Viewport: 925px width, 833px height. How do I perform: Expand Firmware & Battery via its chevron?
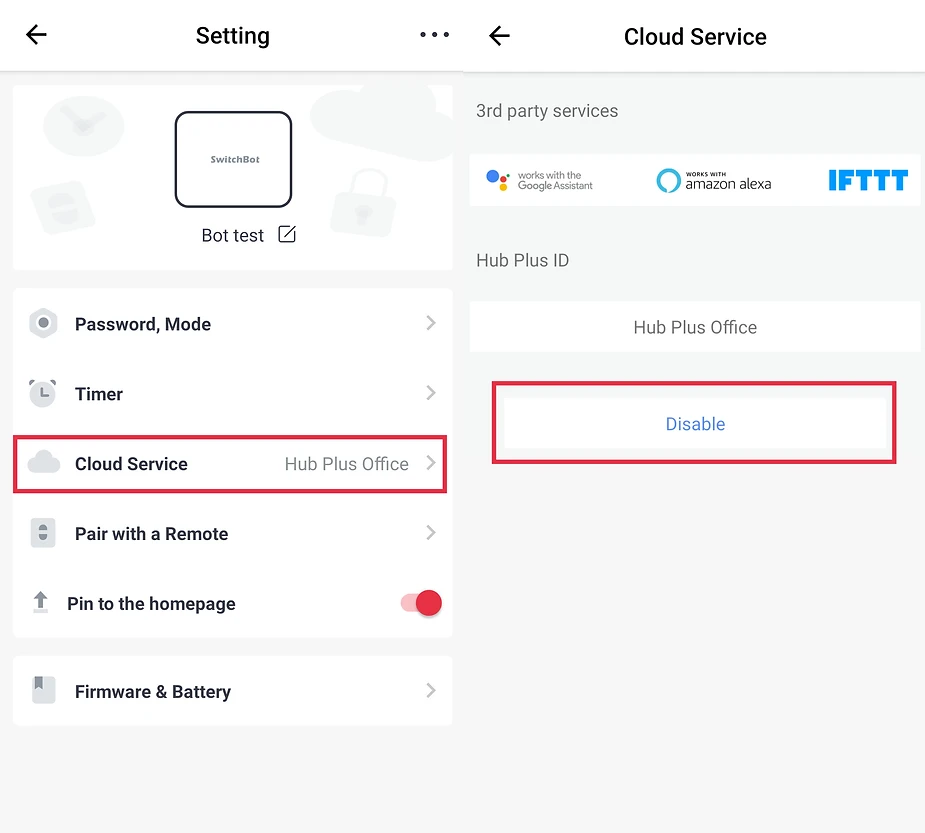tap(431, 690)
